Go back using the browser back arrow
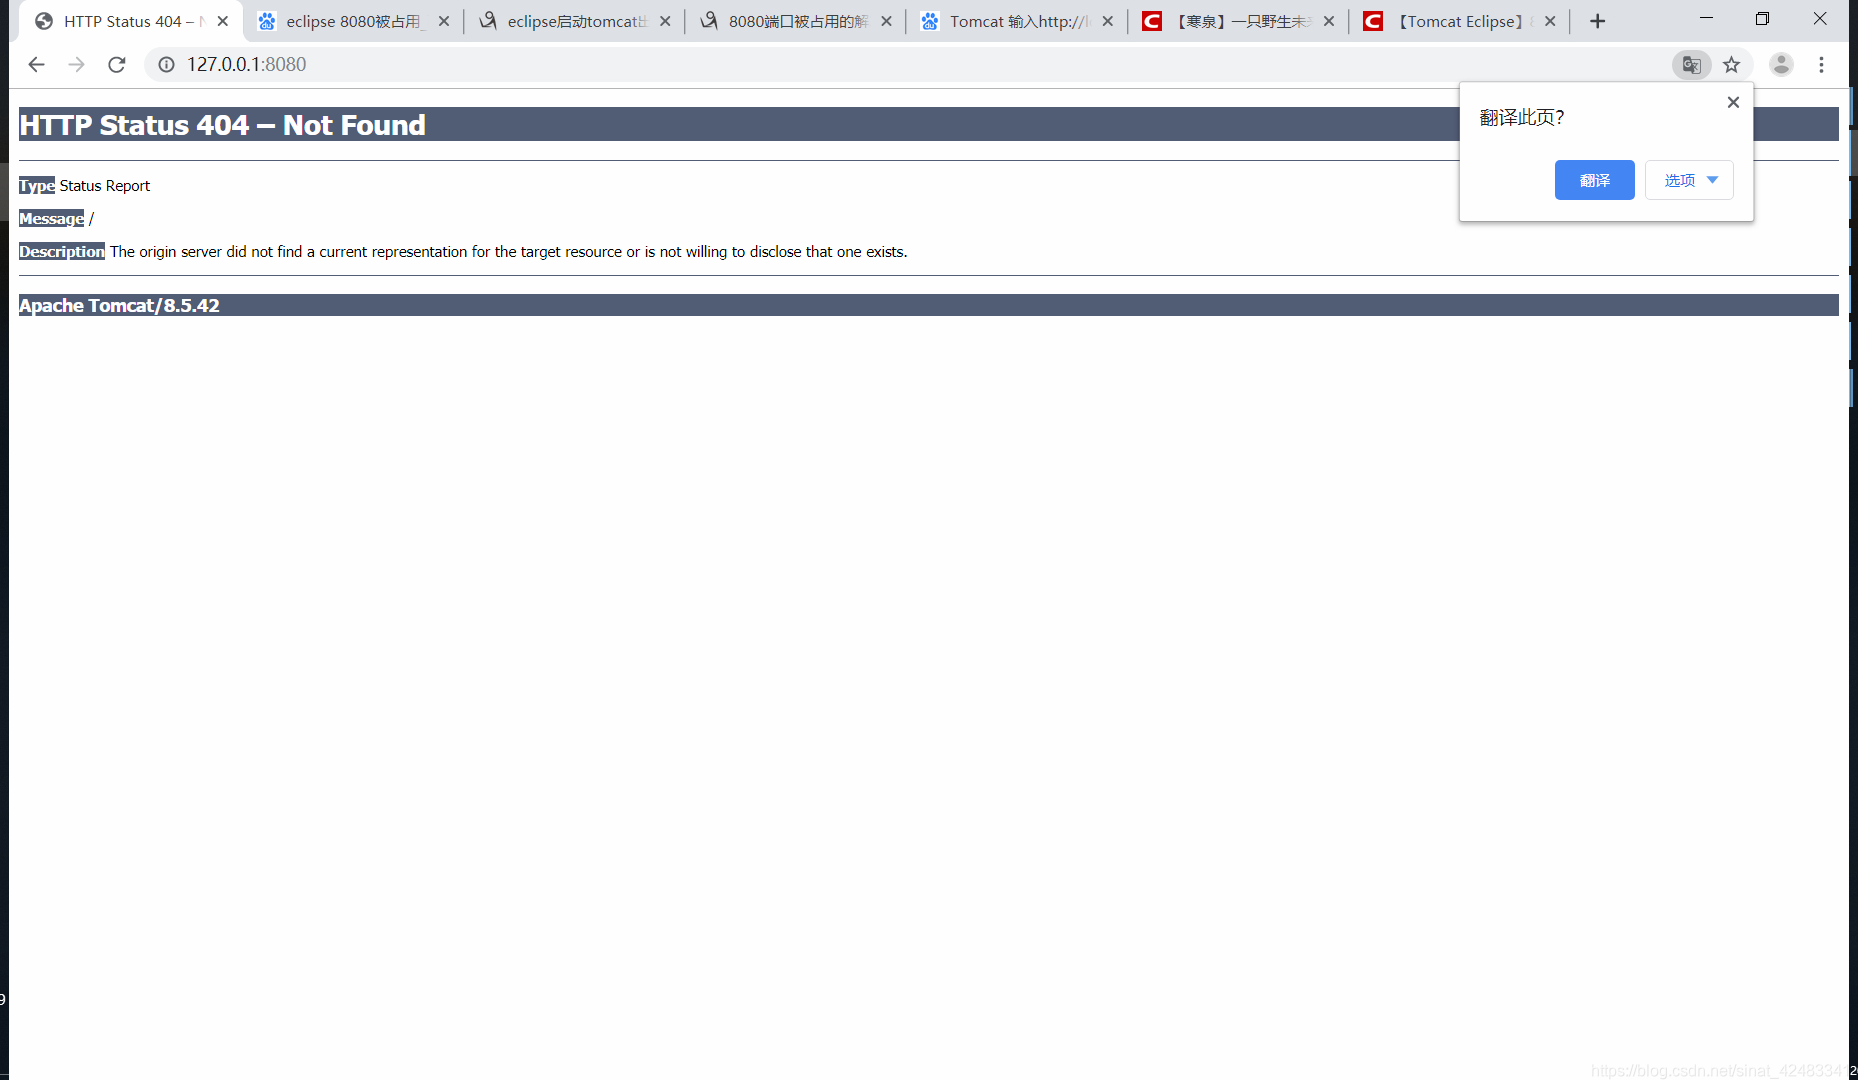Image resolution: width=1858 pixels, height=1089 pixels. (x=37, y=64)
